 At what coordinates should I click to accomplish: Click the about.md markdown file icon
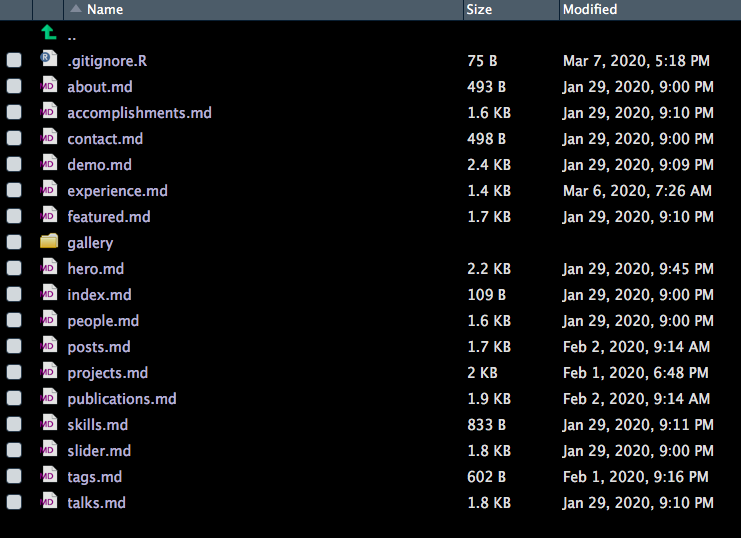[48, 86]
